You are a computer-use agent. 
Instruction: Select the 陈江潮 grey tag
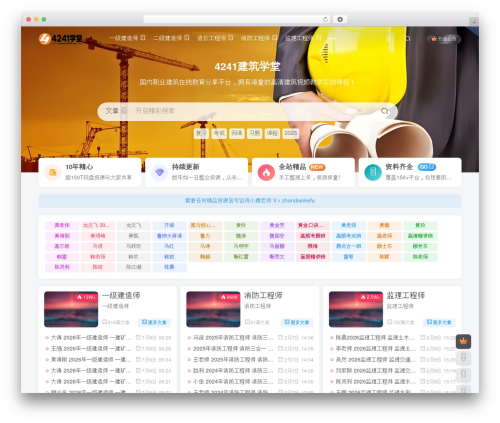tap(134, 267)
